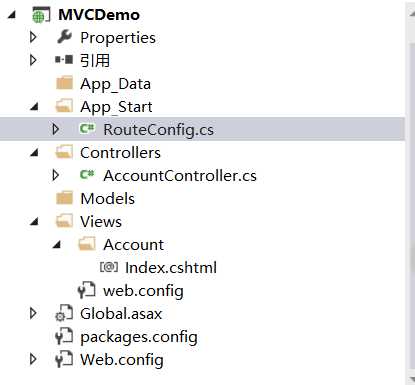
Task: Click the MVCDemo web project icon
Action: pyautogui.click(x=41, y=15)
